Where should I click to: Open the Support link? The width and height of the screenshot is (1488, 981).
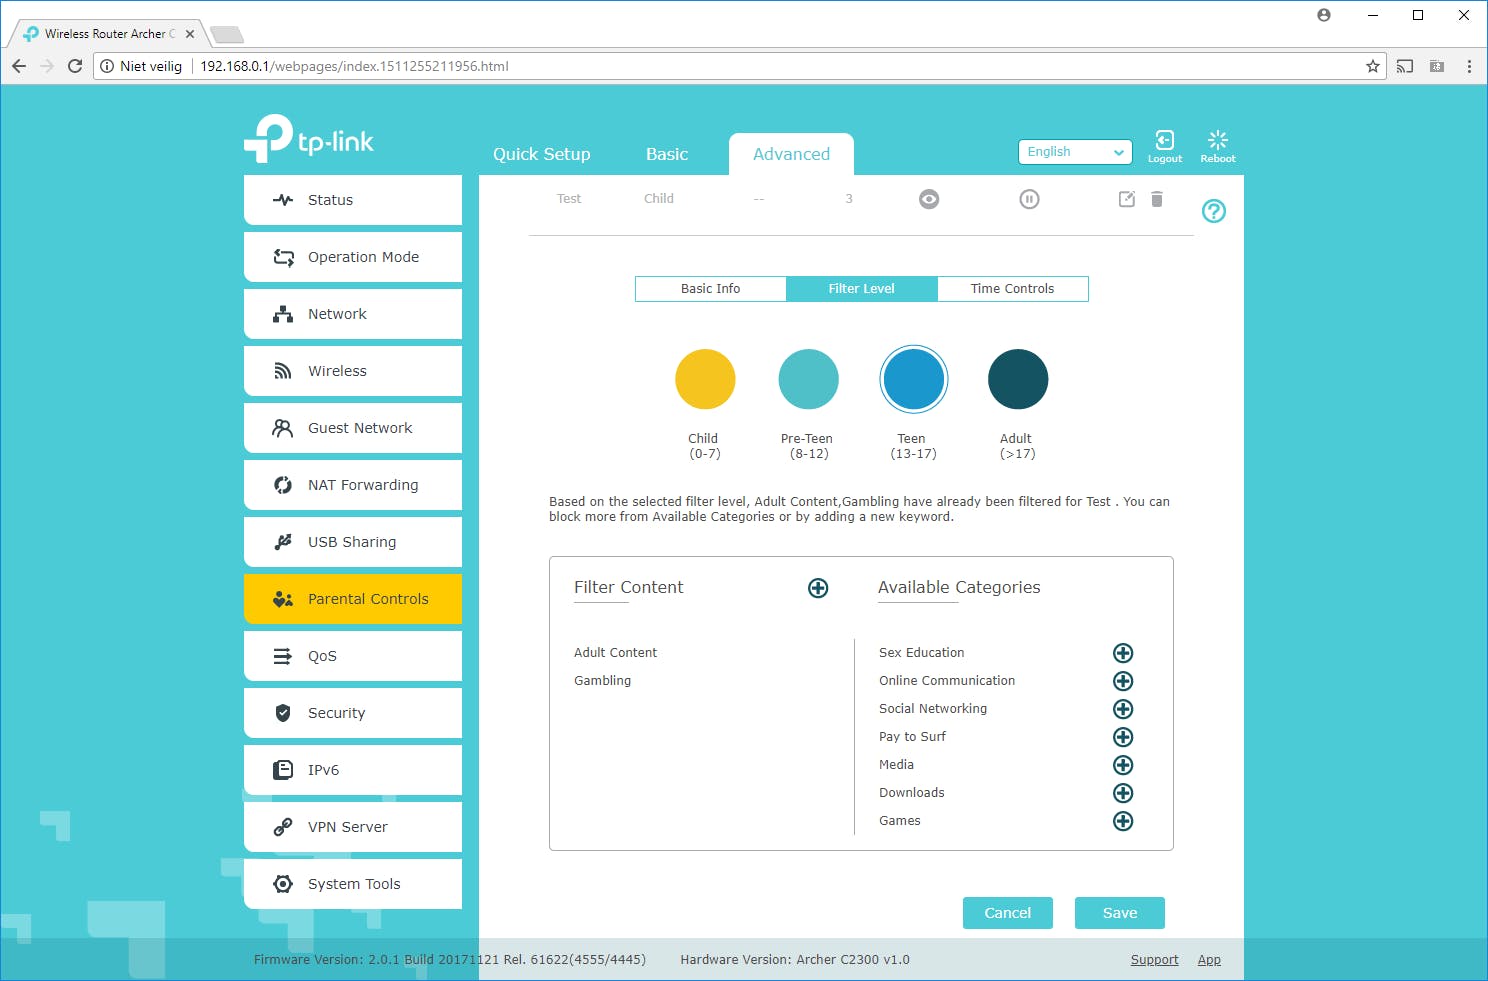(x=1154, y=960)
